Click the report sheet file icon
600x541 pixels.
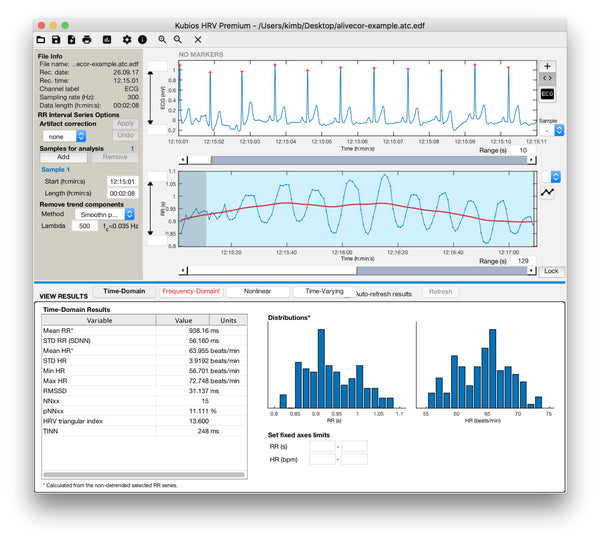pos(72,39)
